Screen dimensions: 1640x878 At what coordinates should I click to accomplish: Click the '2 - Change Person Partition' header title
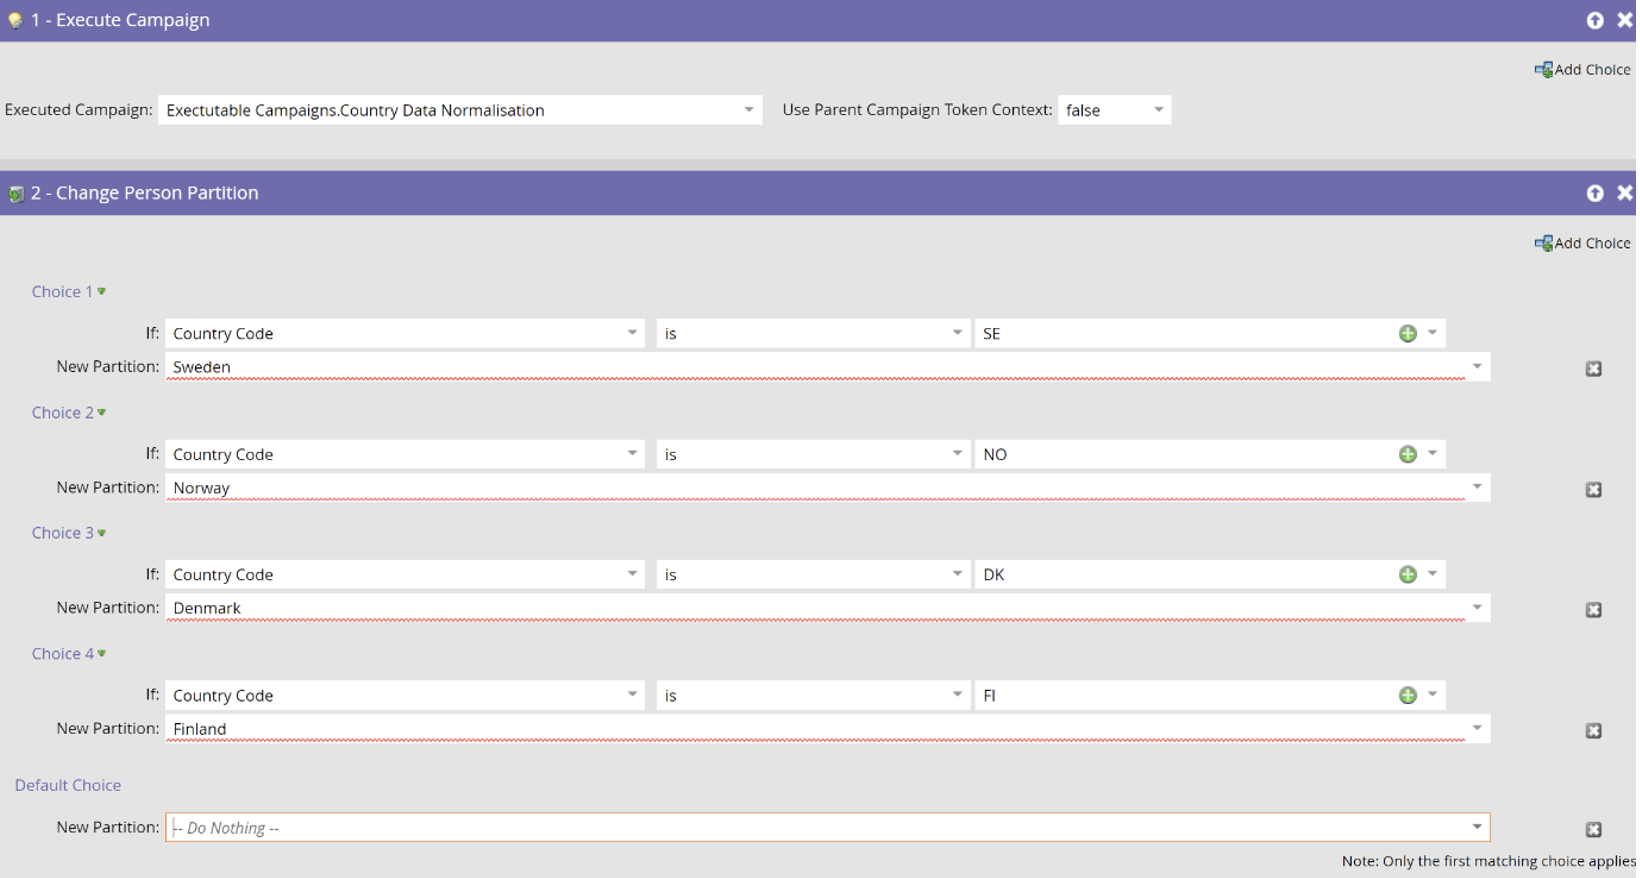(x=144, y=193)
